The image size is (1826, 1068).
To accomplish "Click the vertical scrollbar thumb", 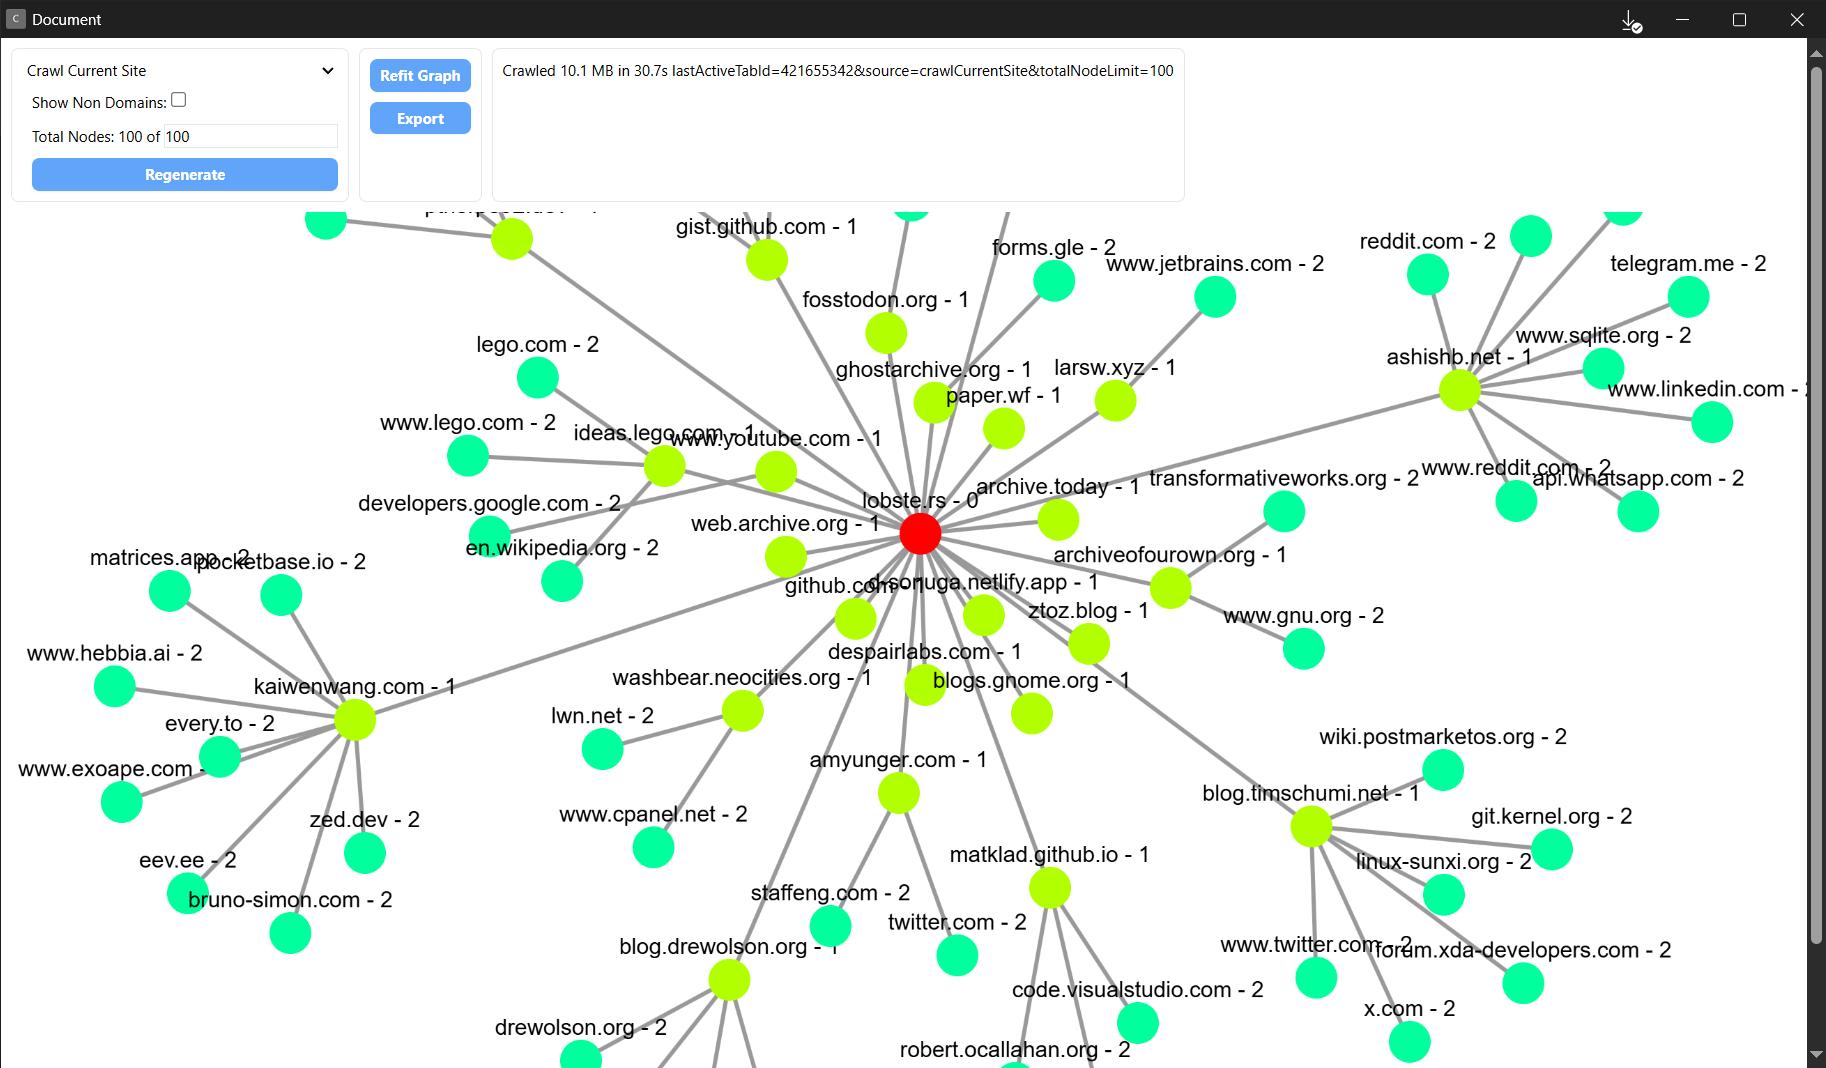I will 1816,505.
